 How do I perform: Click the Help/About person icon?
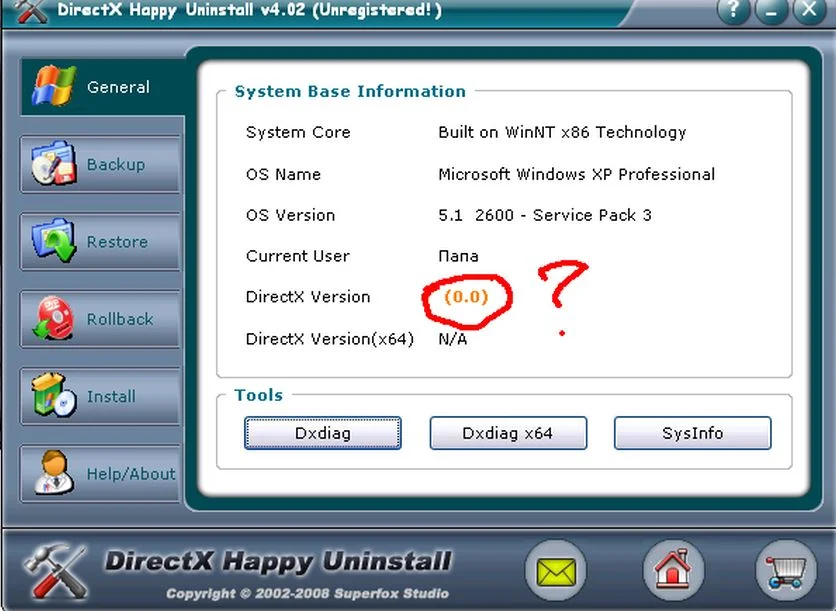tap(53, 472)
